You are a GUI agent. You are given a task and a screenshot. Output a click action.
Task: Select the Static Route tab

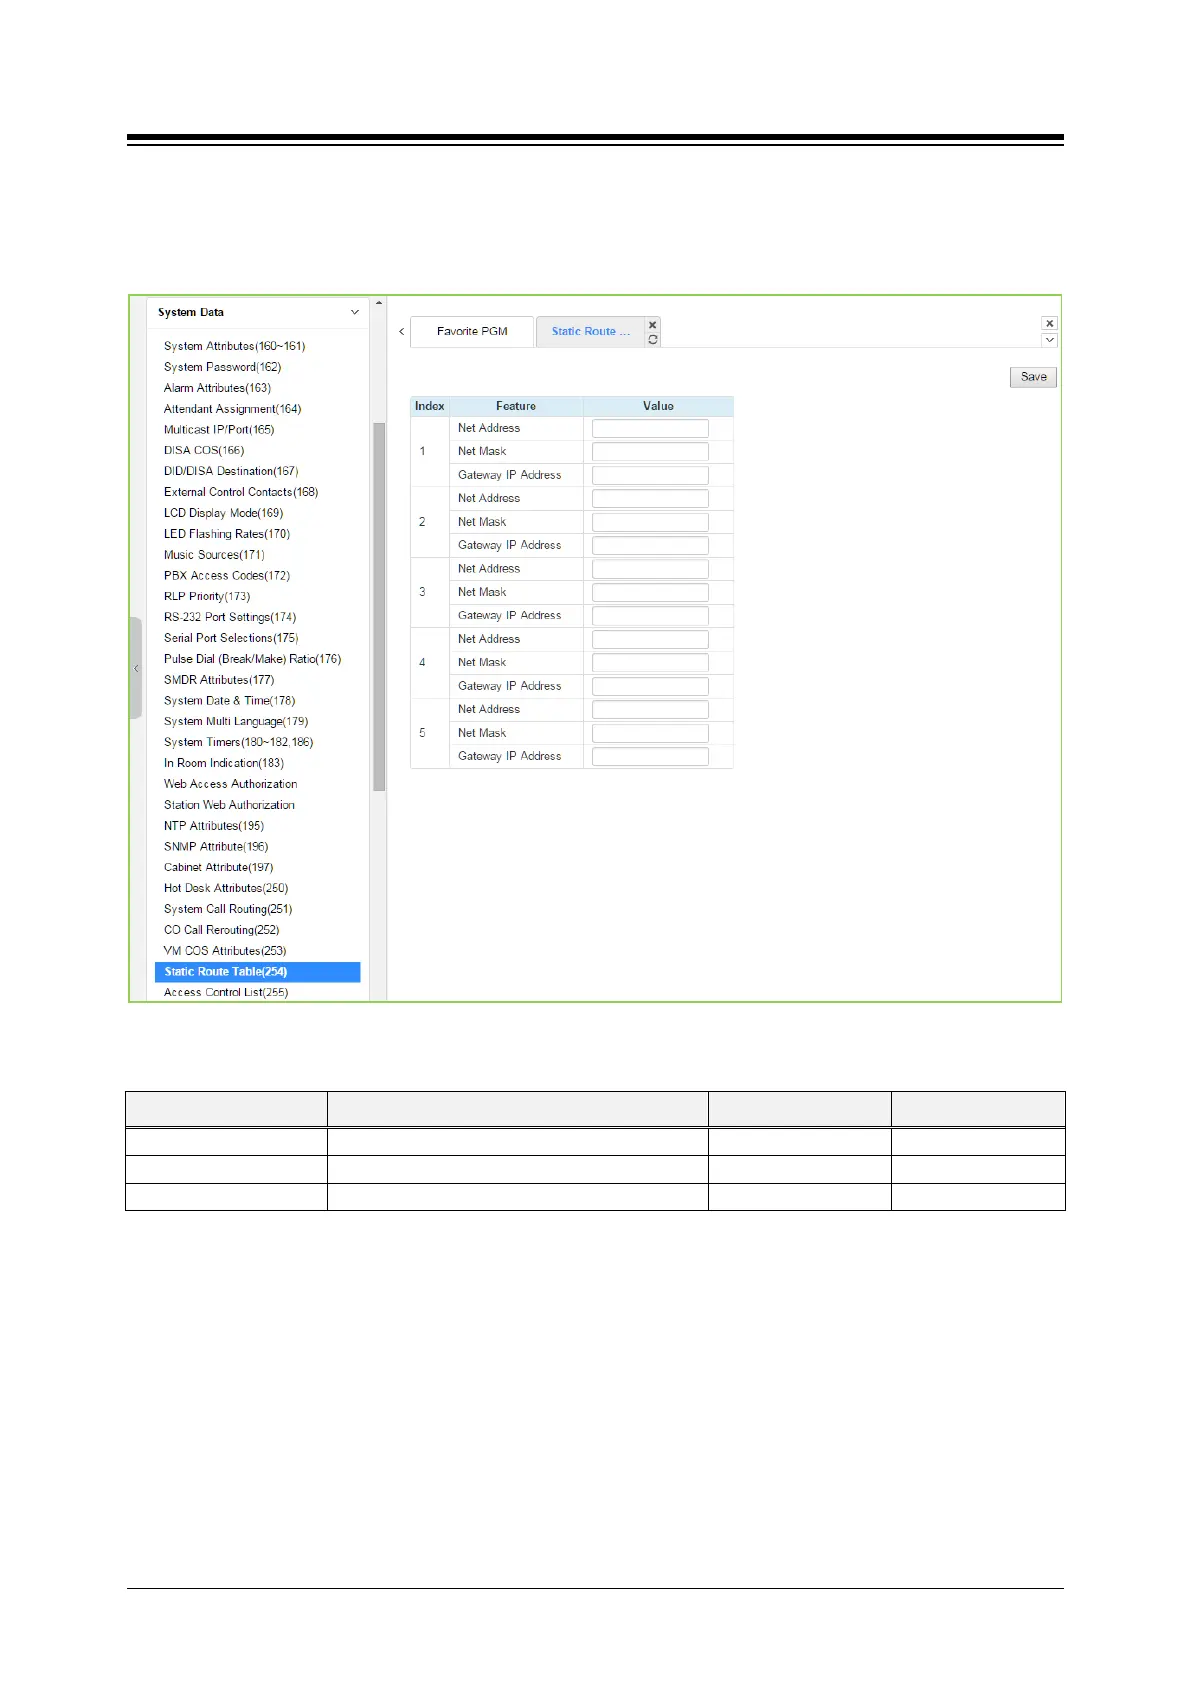tap(591, 331)
